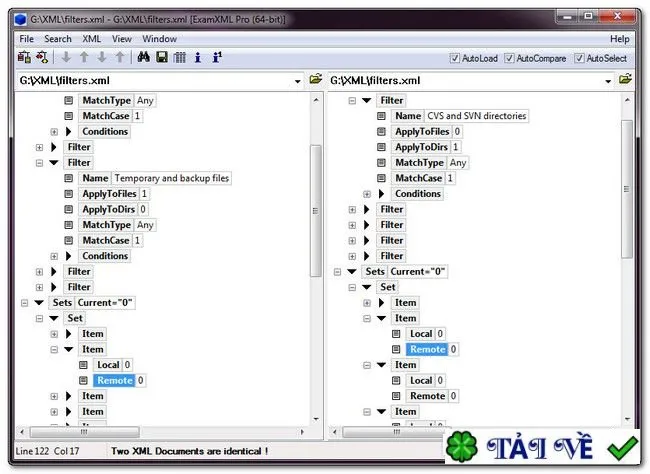Toggle the AutoSelect checkbox

pos(579,58)
